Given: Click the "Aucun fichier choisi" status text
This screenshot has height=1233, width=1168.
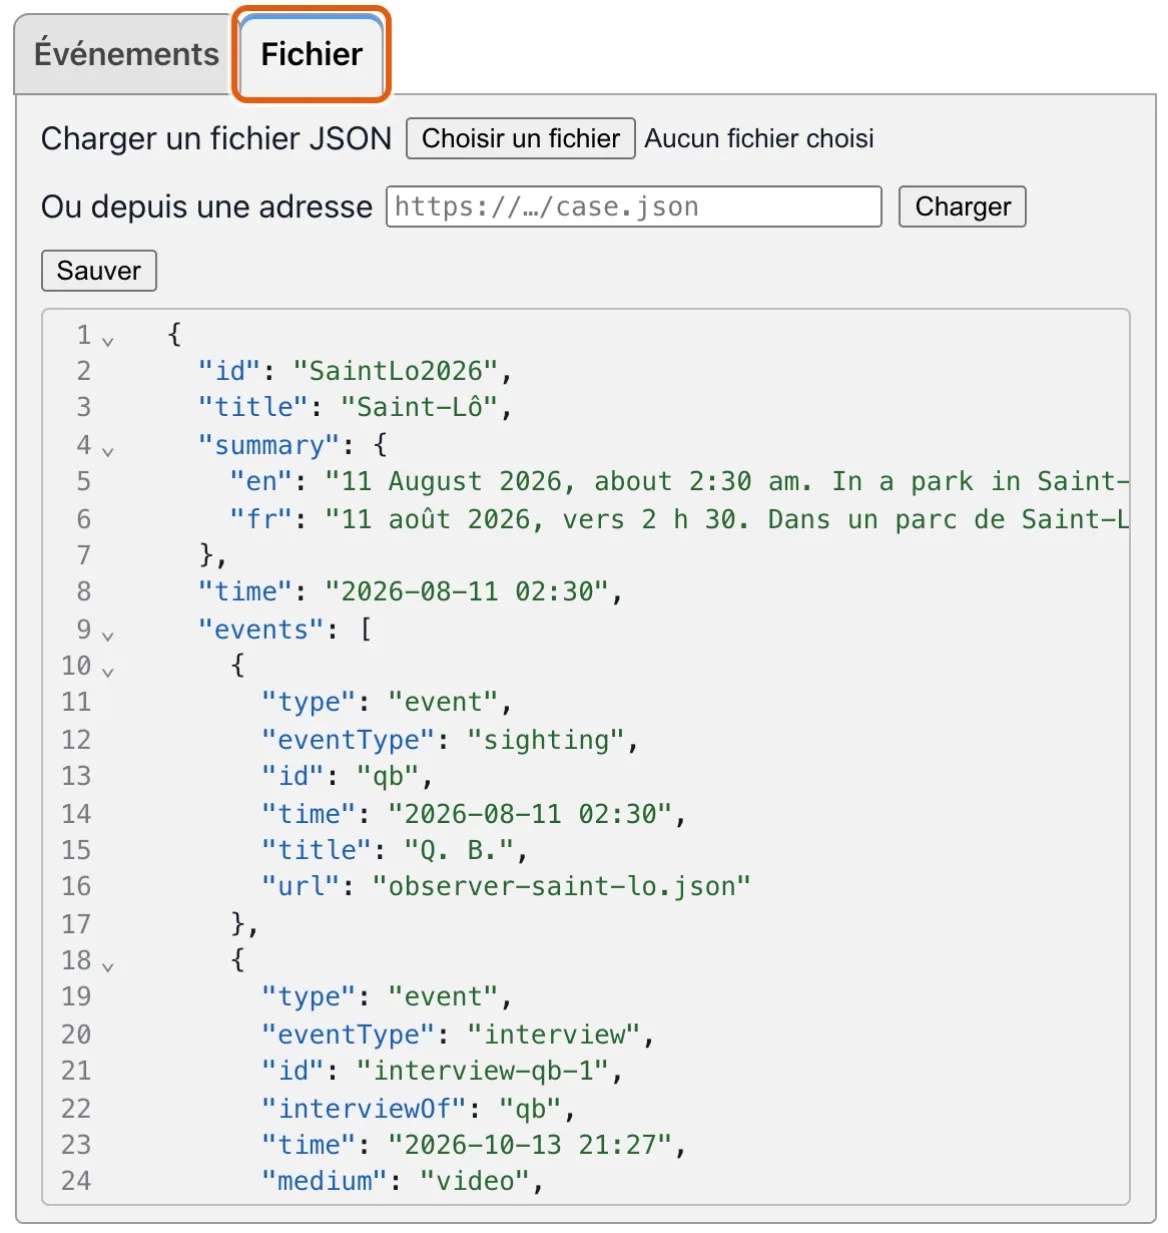Looking at the screenshot, I should point(759,138).
